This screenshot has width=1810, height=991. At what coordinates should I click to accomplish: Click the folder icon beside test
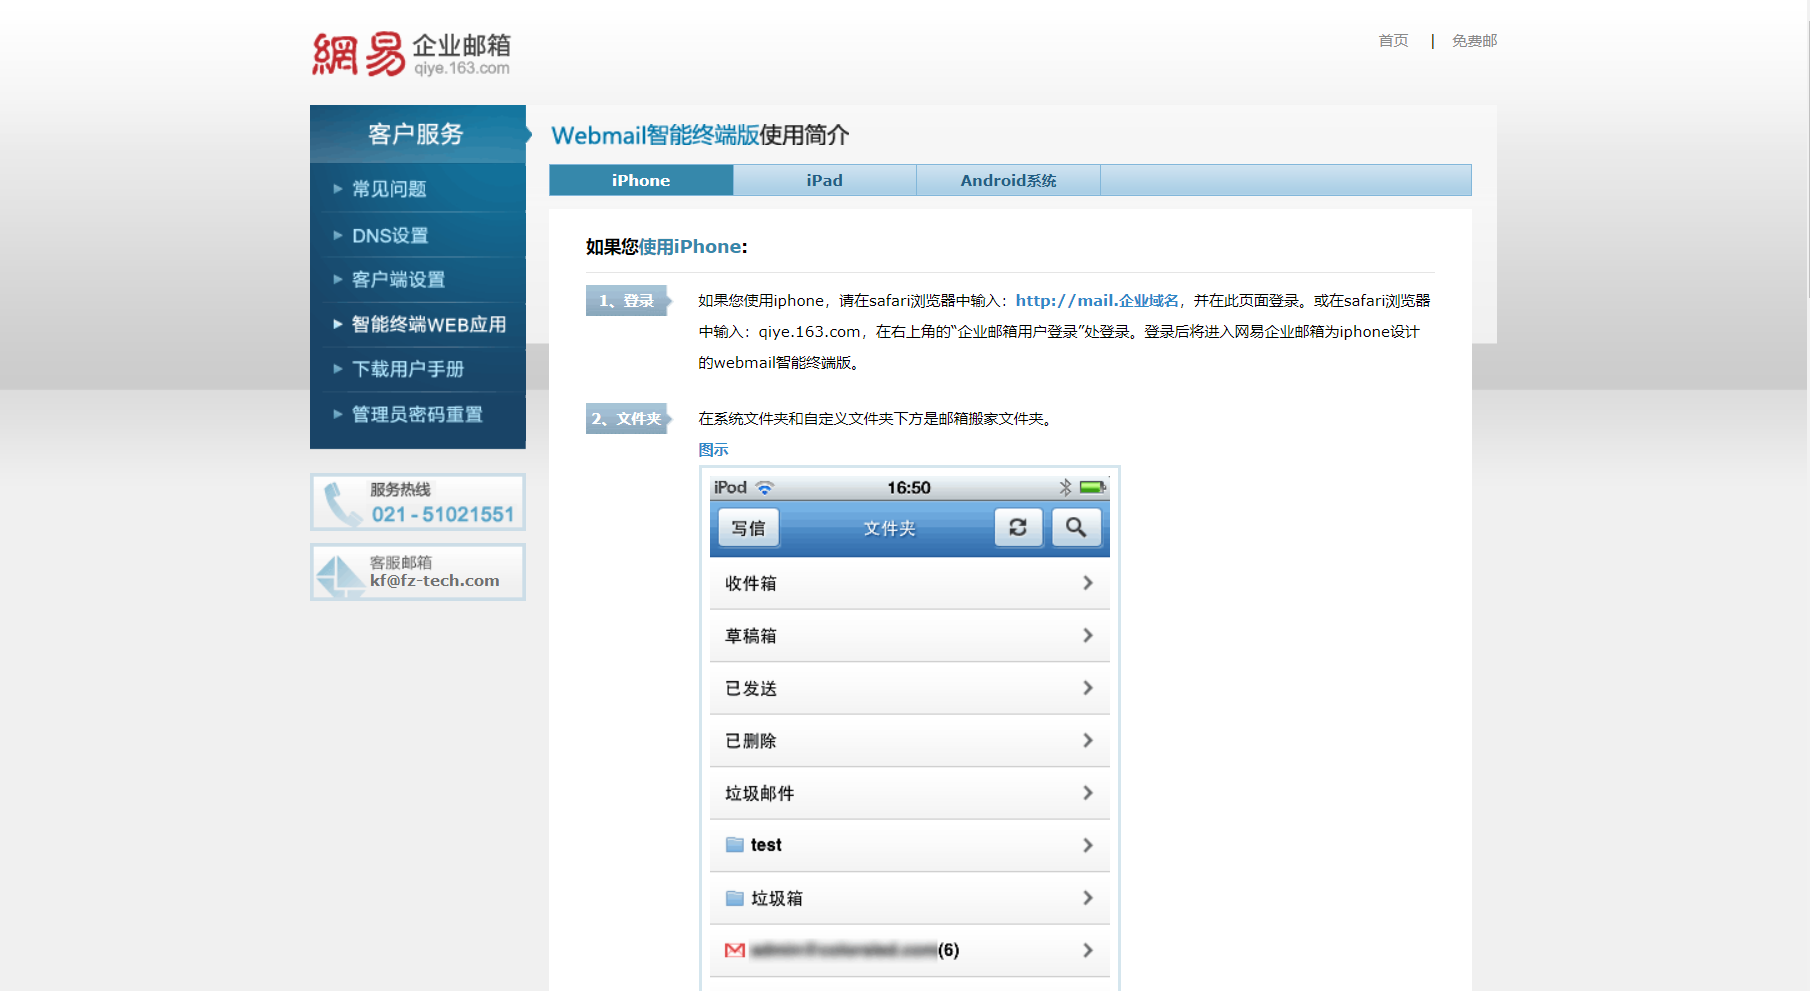[735, 845]
